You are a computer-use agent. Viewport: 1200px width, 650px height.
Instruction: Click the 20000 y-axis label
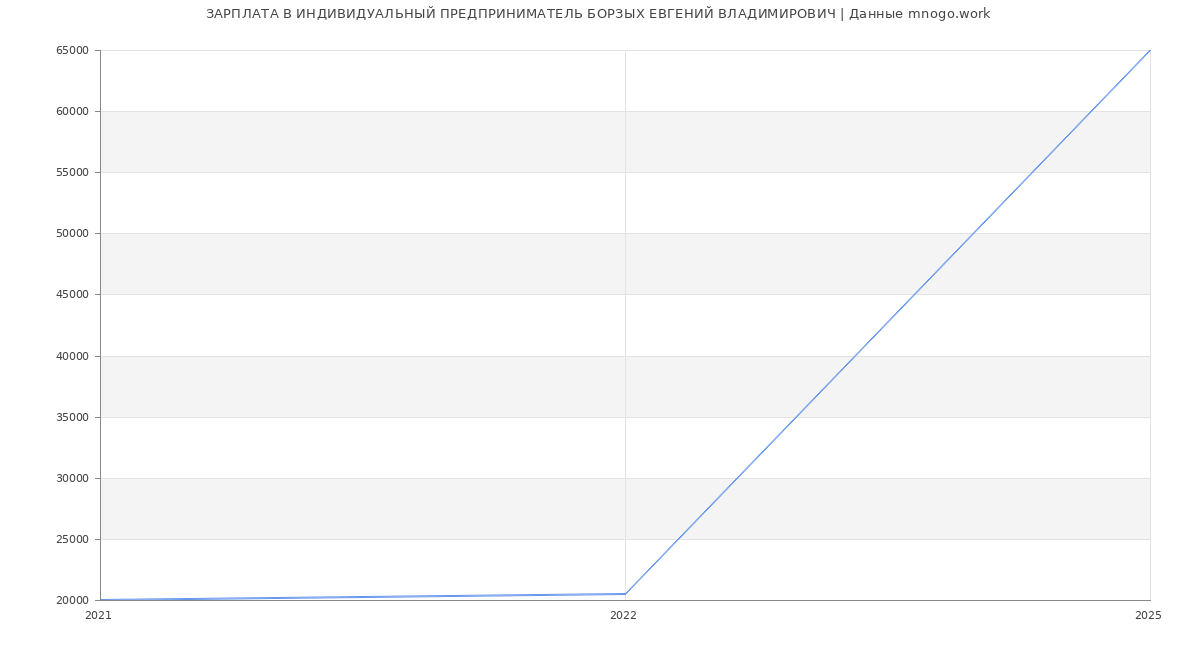72,601
